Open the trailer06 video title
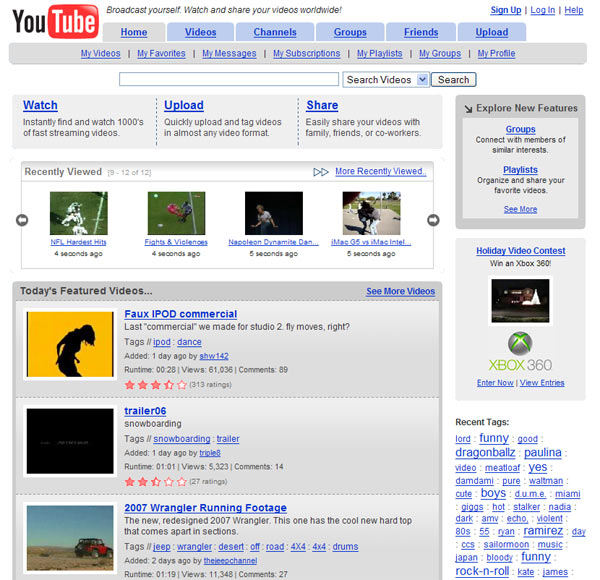The width and height of the screenshot is (600, 580). [145, 411]
